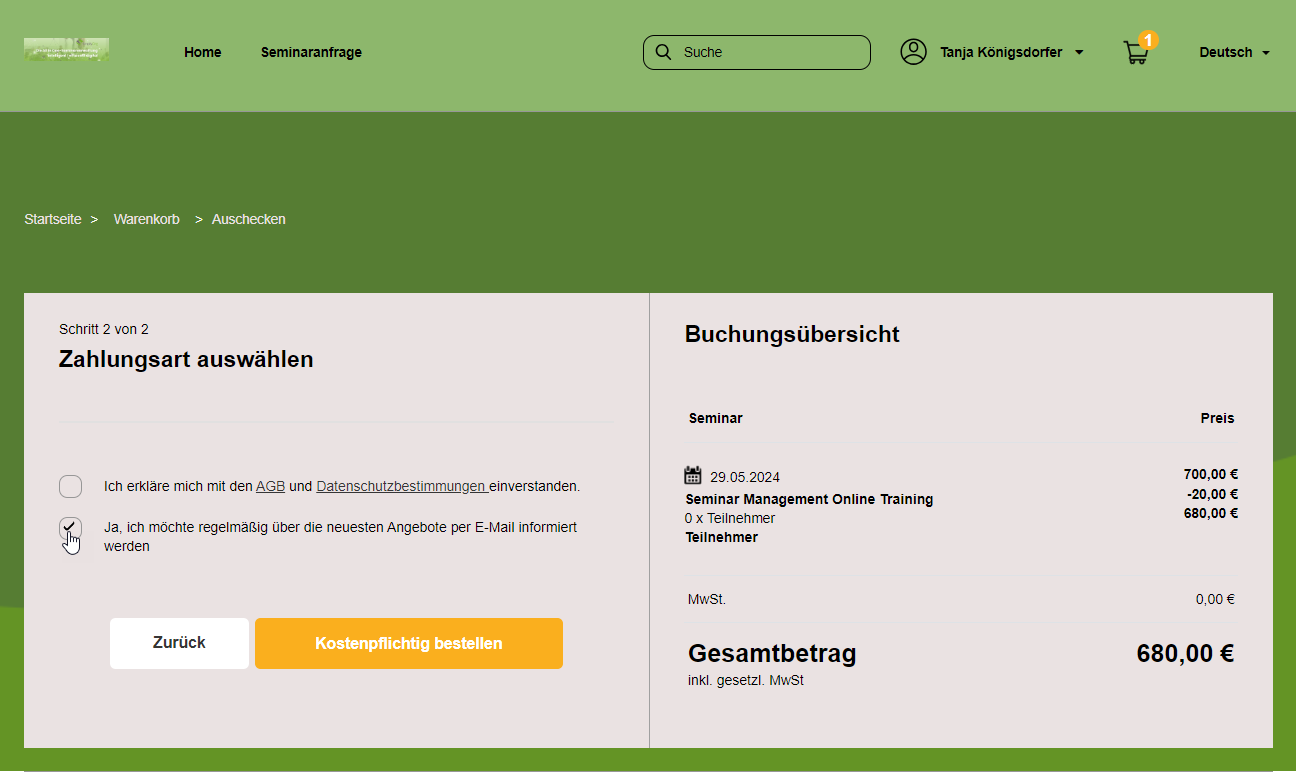
Task: Go to Home menu item
Action: [x=202, y=52]
